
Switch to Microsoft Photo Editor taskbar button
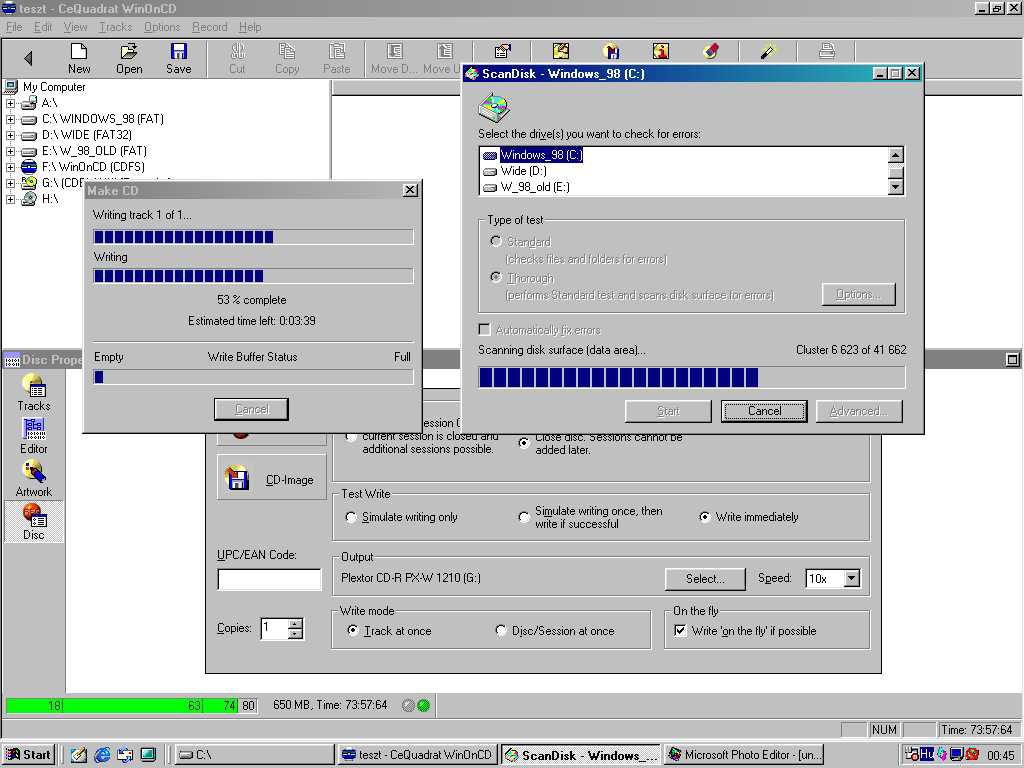point(745,755)
